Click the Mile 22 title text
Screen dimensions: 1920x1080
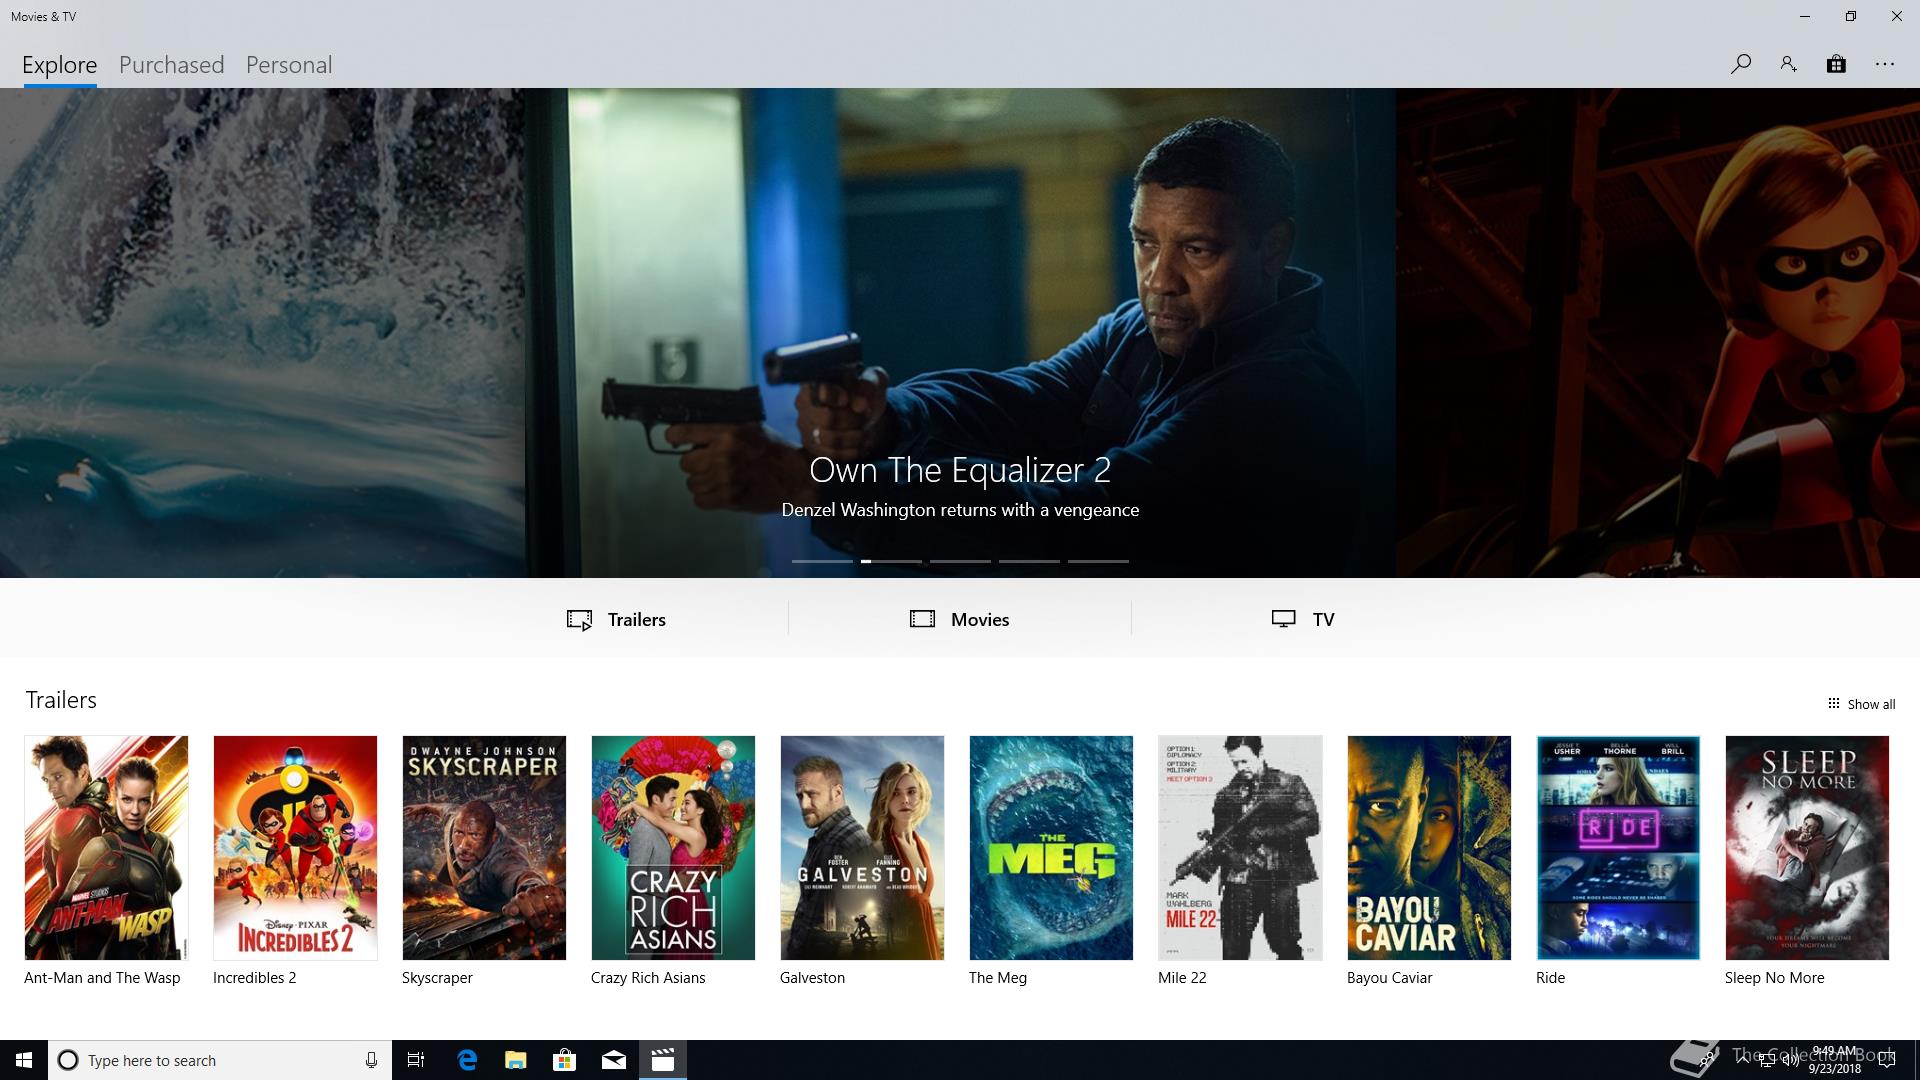point(1182,978)
